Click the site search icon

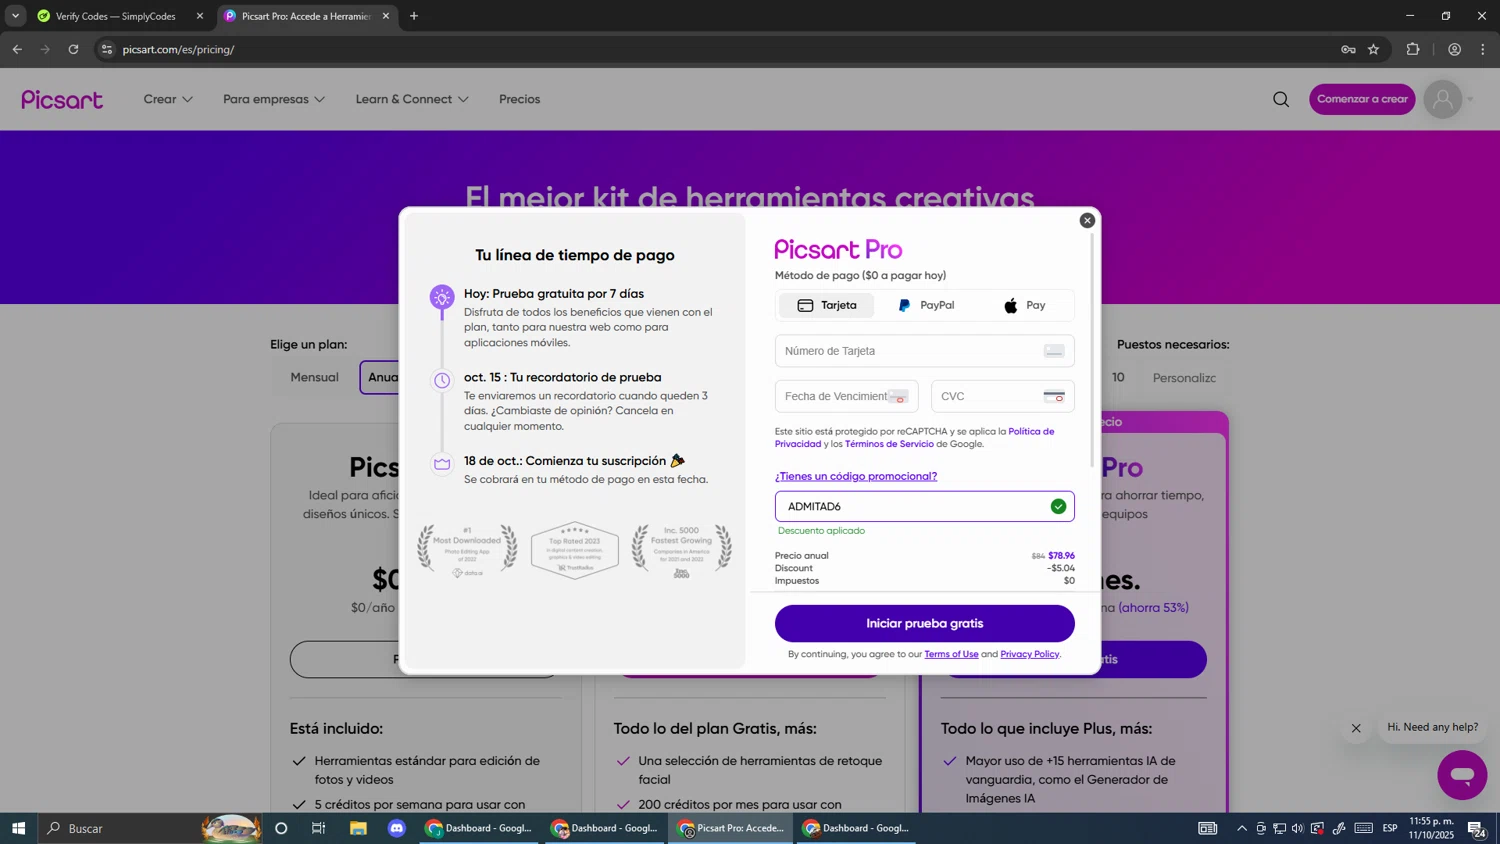click(1281, 99)
